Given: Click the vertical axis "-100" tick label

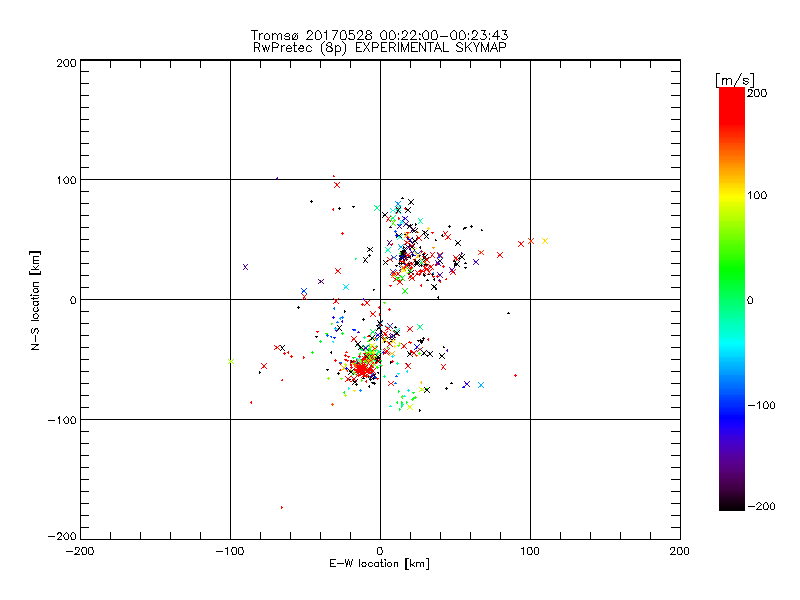Looking at the screenshot, I should pyautogui.click(x=62, y=420).
